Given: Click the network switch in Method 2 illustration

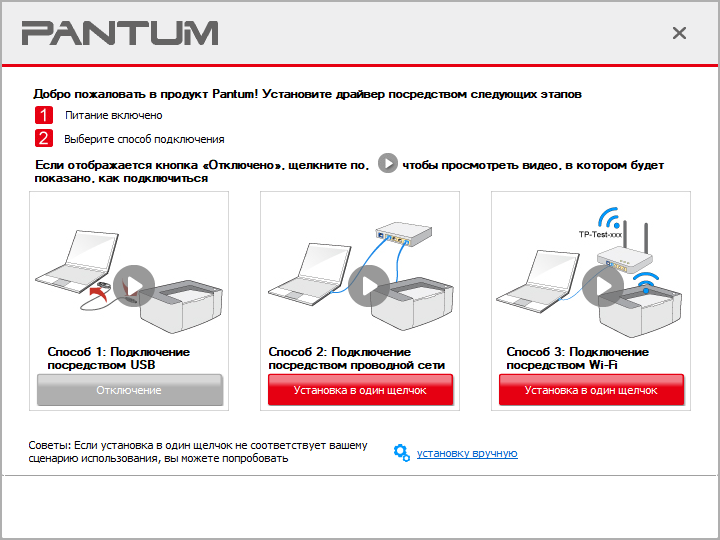Looking at the screenshot, I should (x=404, y=234).
